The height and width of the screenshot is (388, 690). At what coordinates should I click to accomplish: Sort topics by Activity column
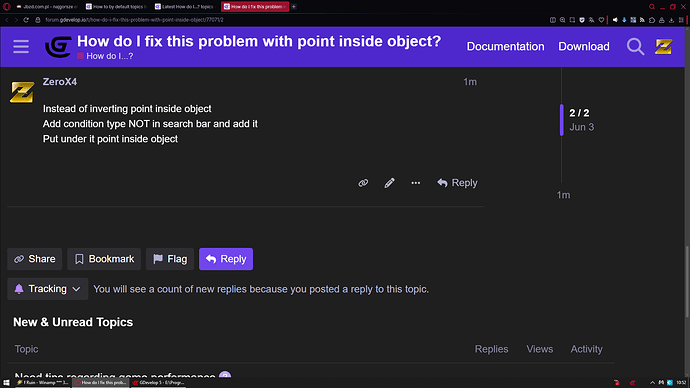pyautogui.click(x=586, y=349)
